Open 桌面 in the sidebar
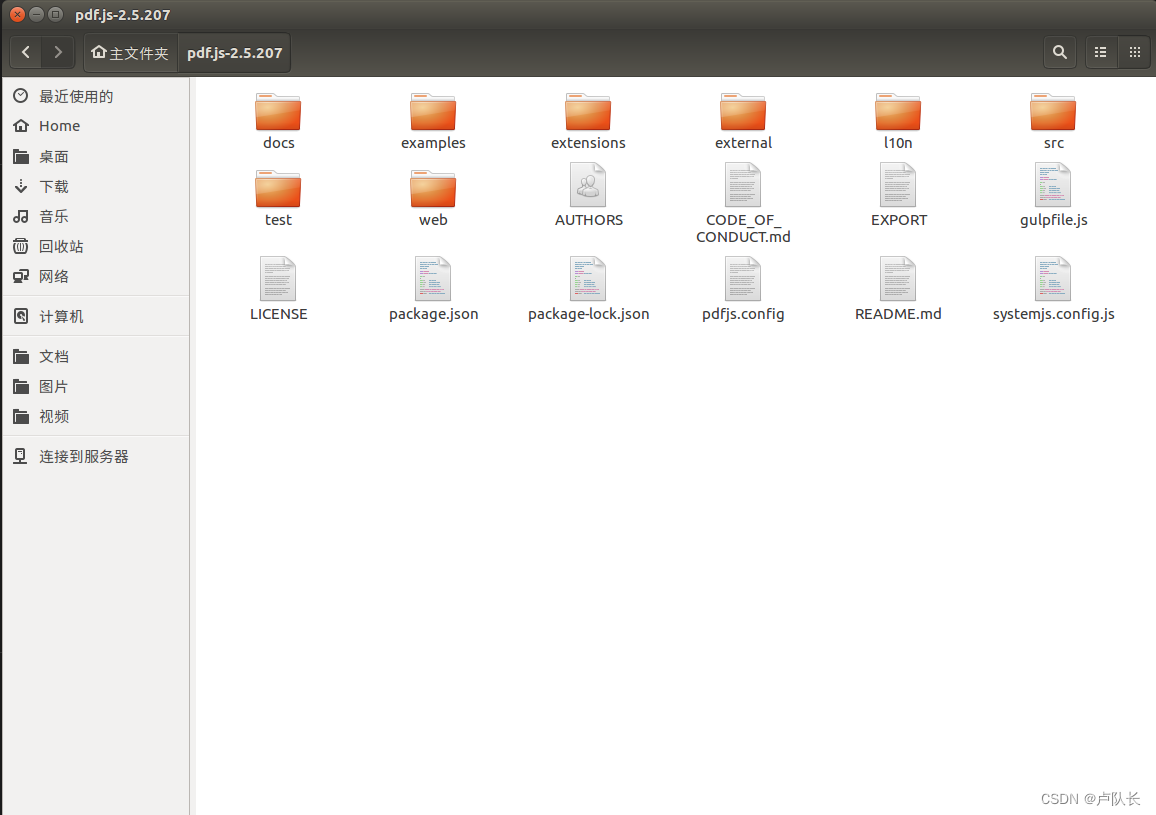The width and height of the screenshot is (1156, 815). point(96,156)
